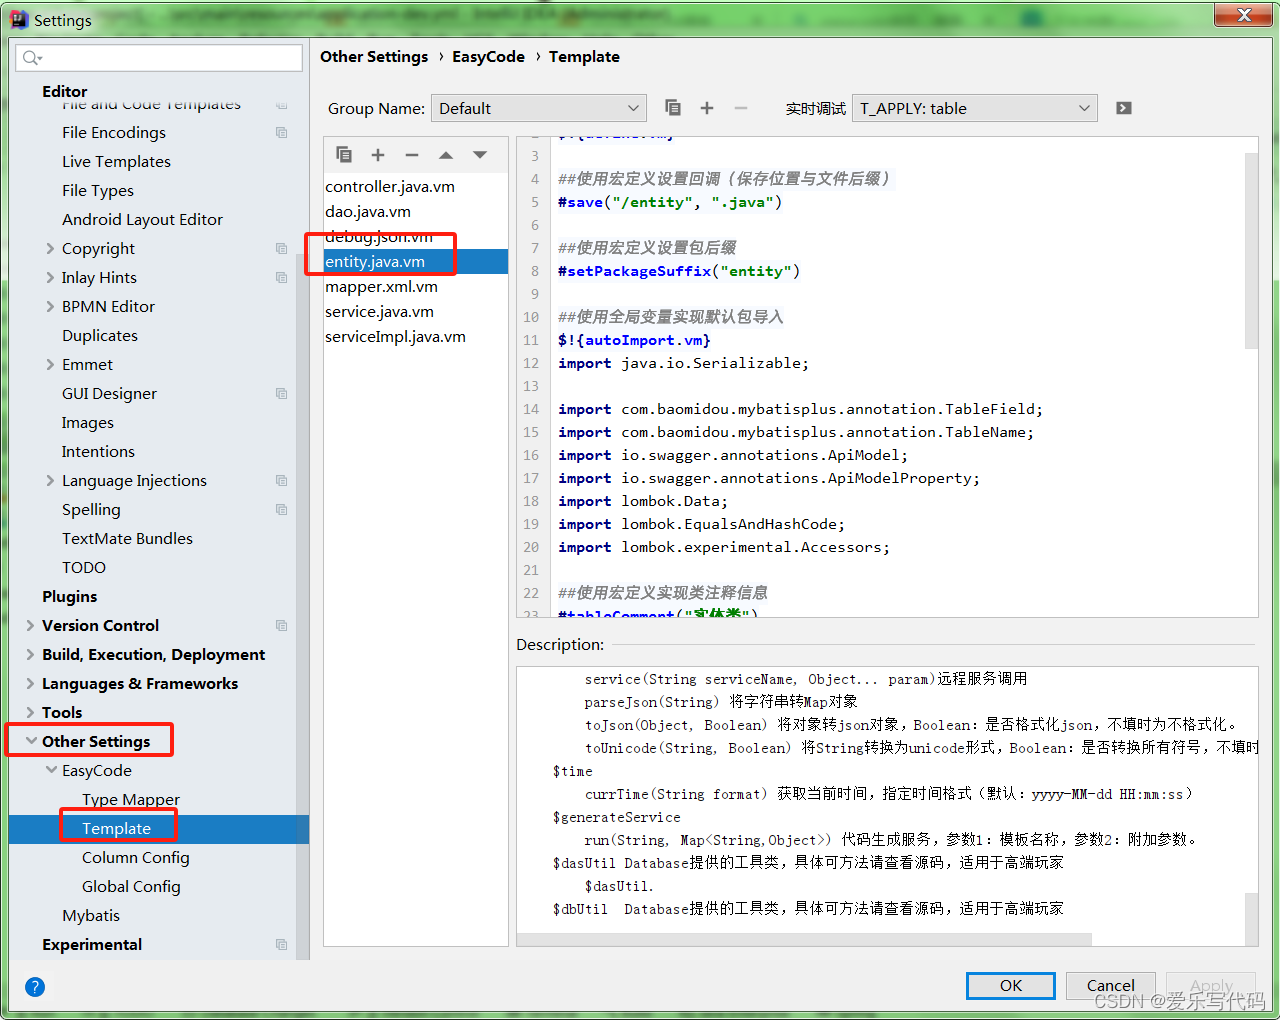
Task: Open Global Config settings
Action: click(131, 886)
